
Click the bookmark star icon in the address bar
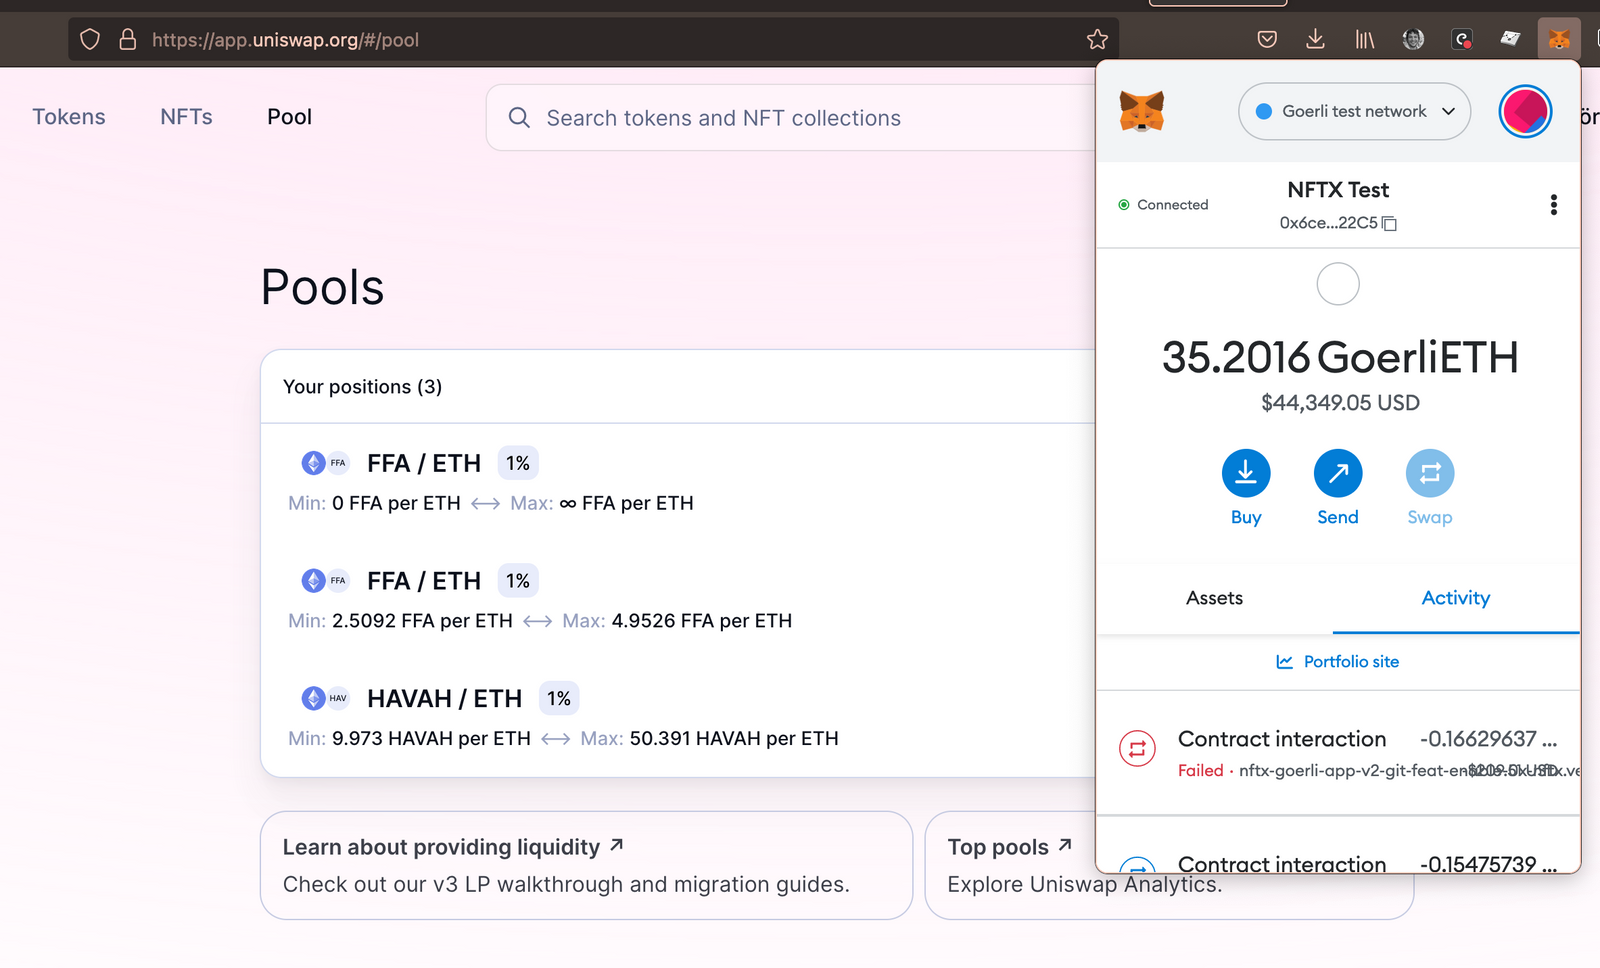tap(1097, 39)
